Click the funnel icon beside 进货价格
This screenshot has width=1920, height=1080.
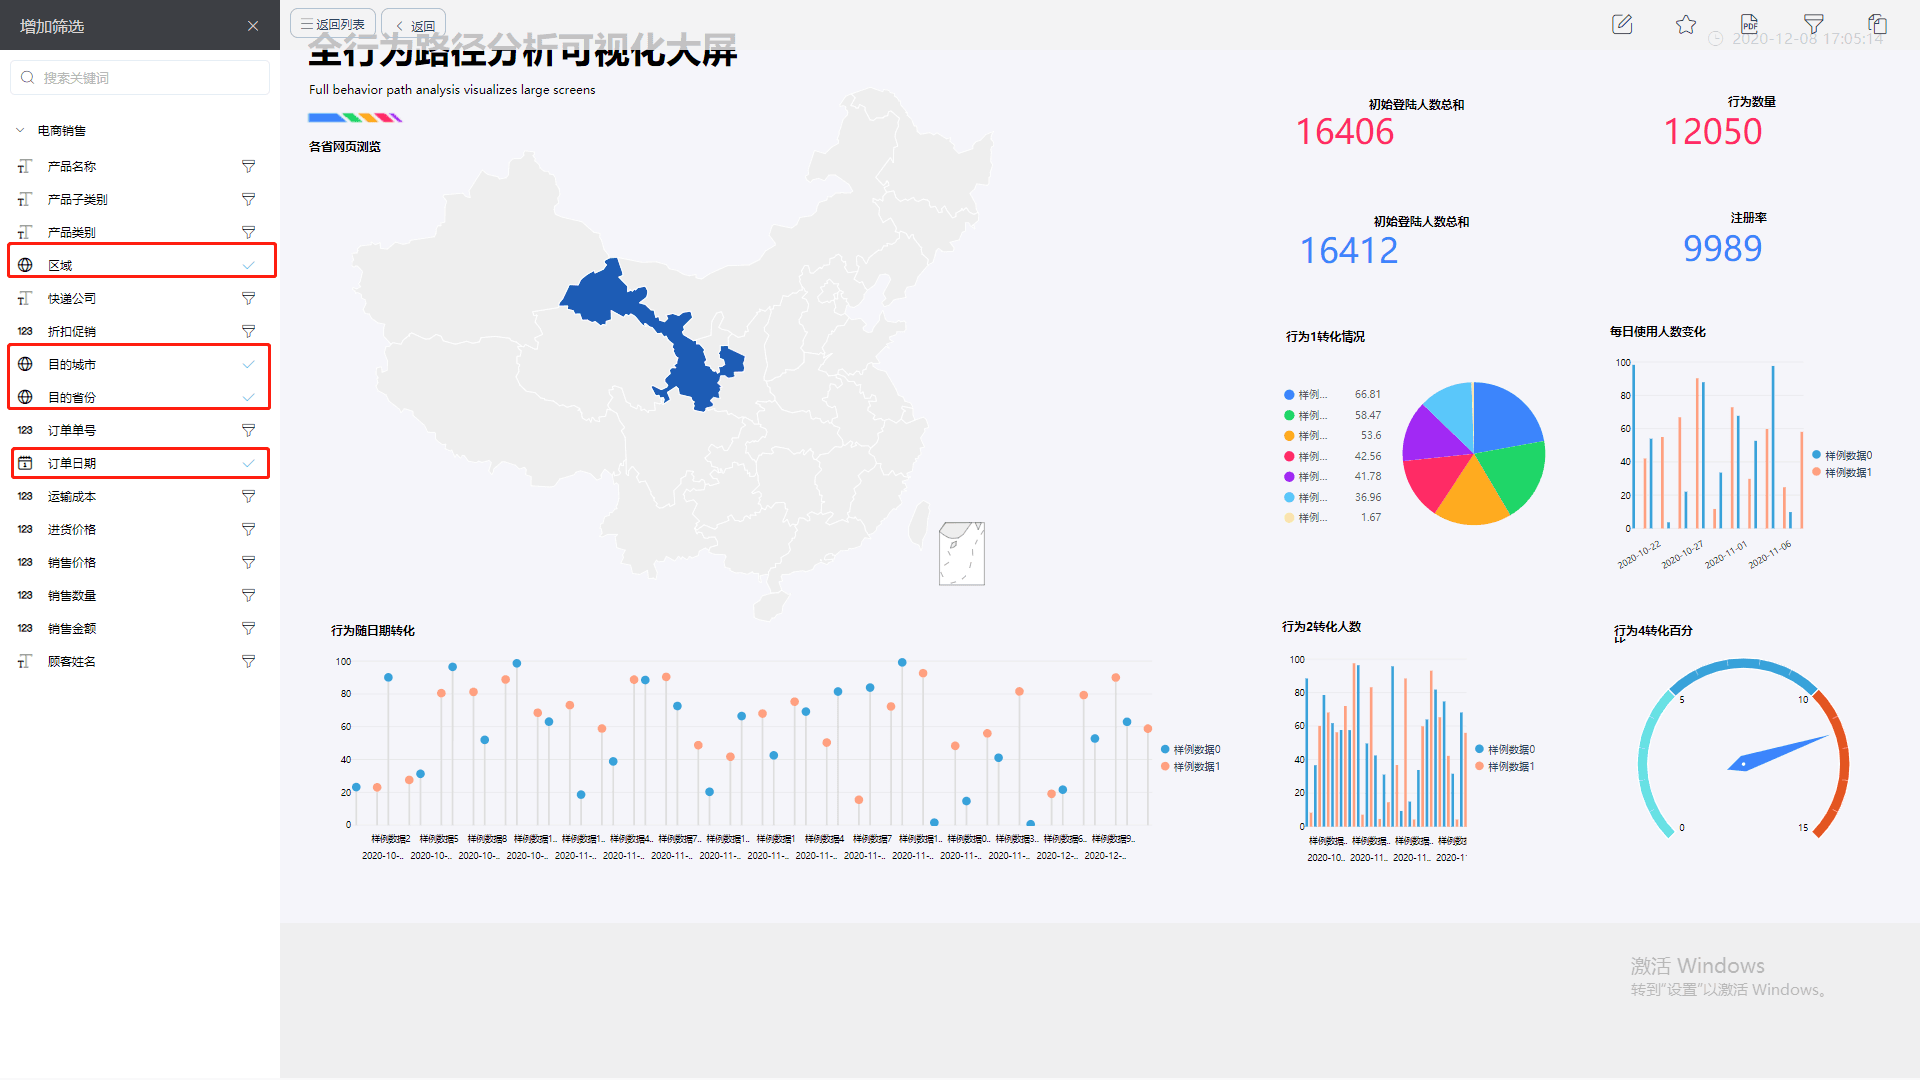(x=248, y=529)
